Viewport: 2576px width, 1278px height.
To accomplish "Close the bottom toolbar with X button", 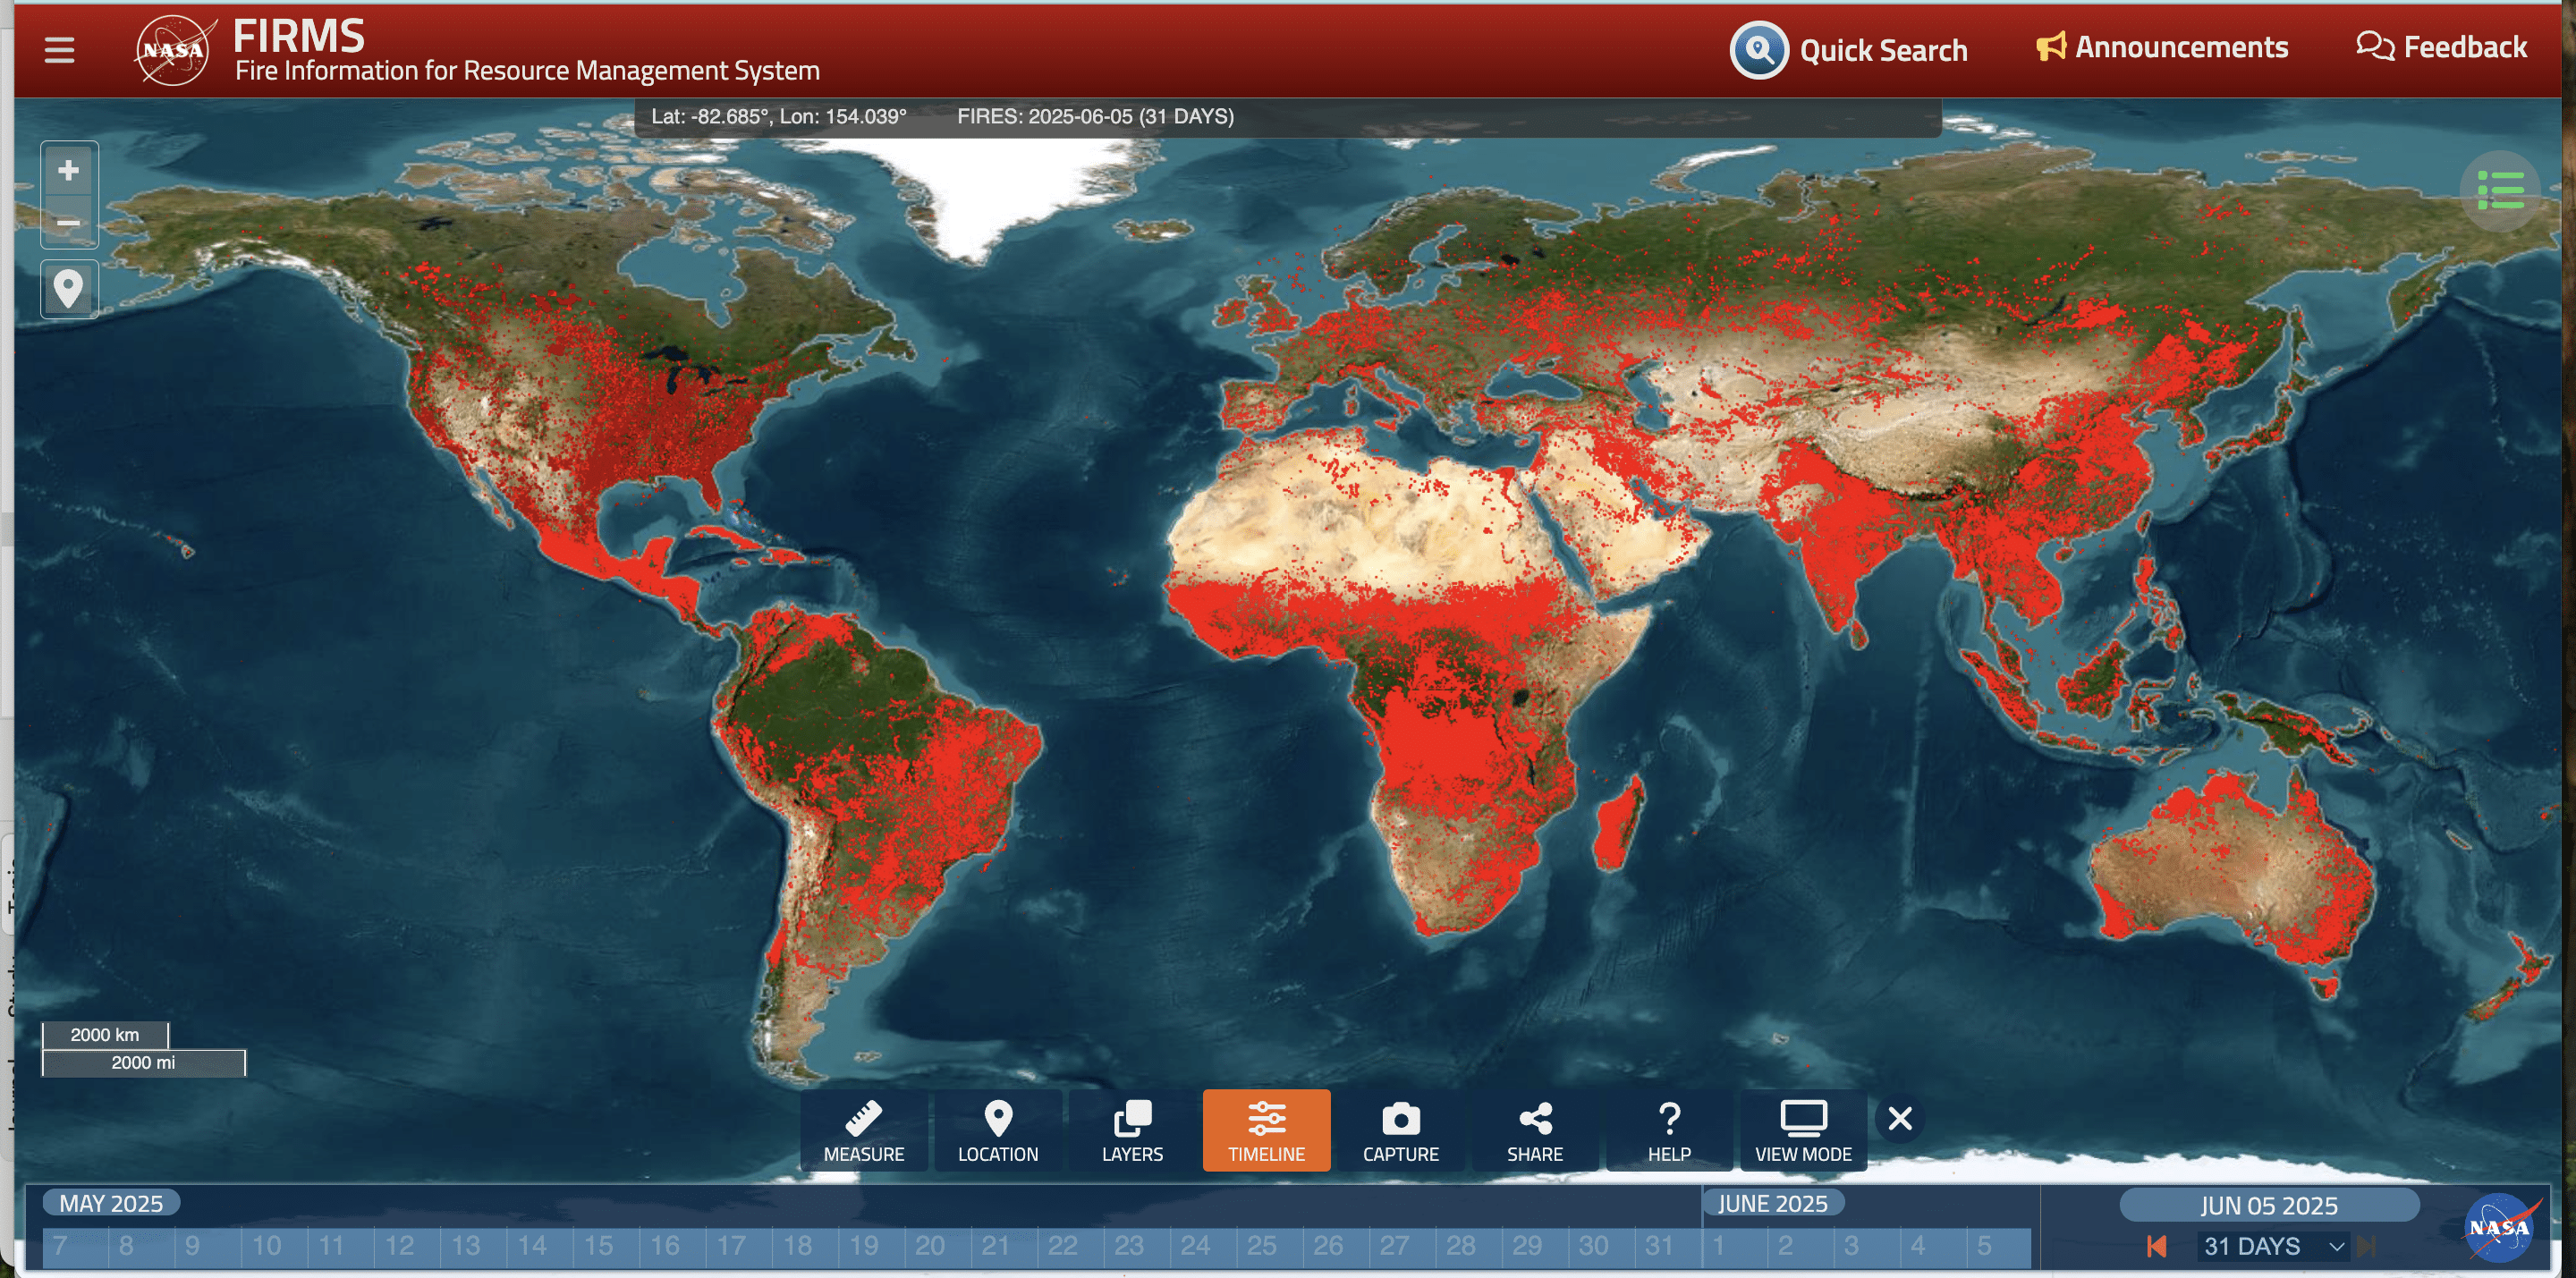I will 1899,1118.
